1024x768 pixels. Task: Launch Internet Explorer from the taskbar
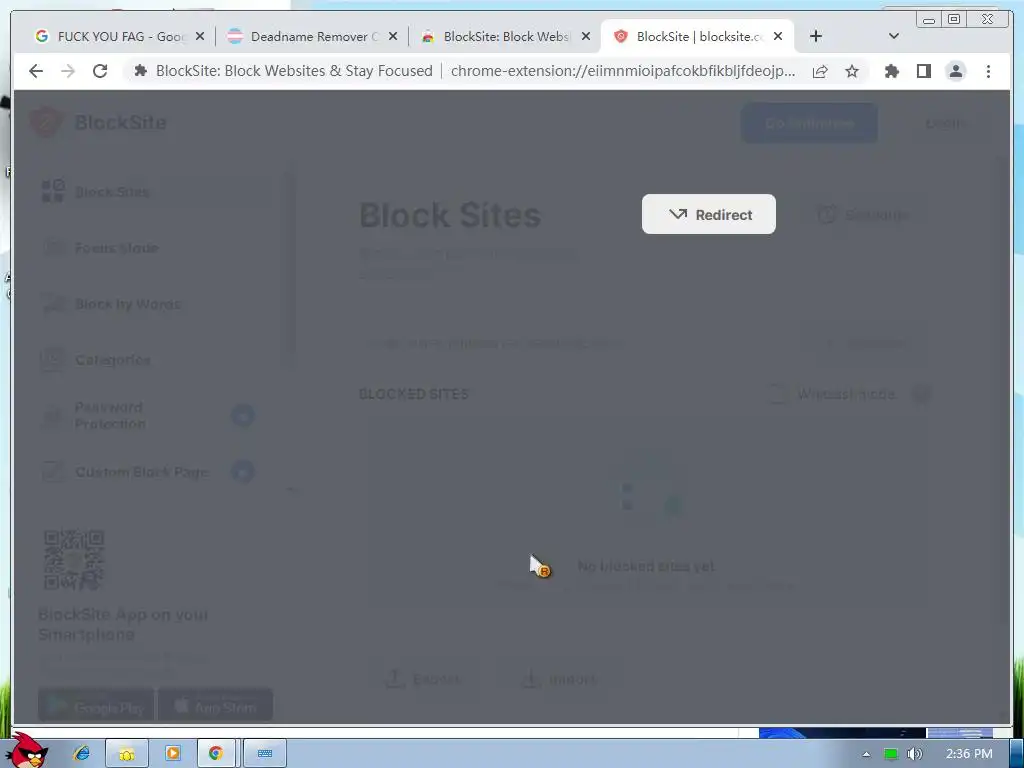point(82,753)
